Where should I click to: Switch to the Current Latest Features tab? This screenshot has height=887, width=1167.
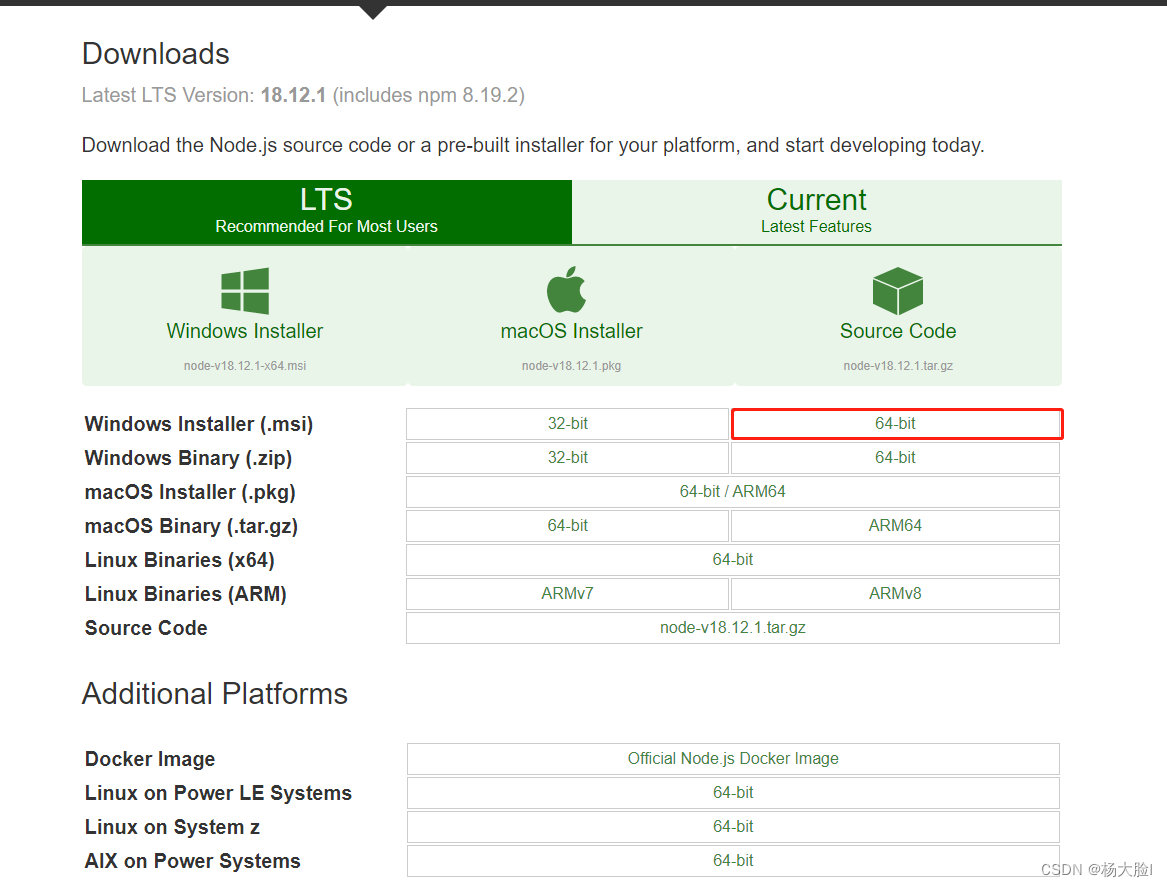pos(816,212)
